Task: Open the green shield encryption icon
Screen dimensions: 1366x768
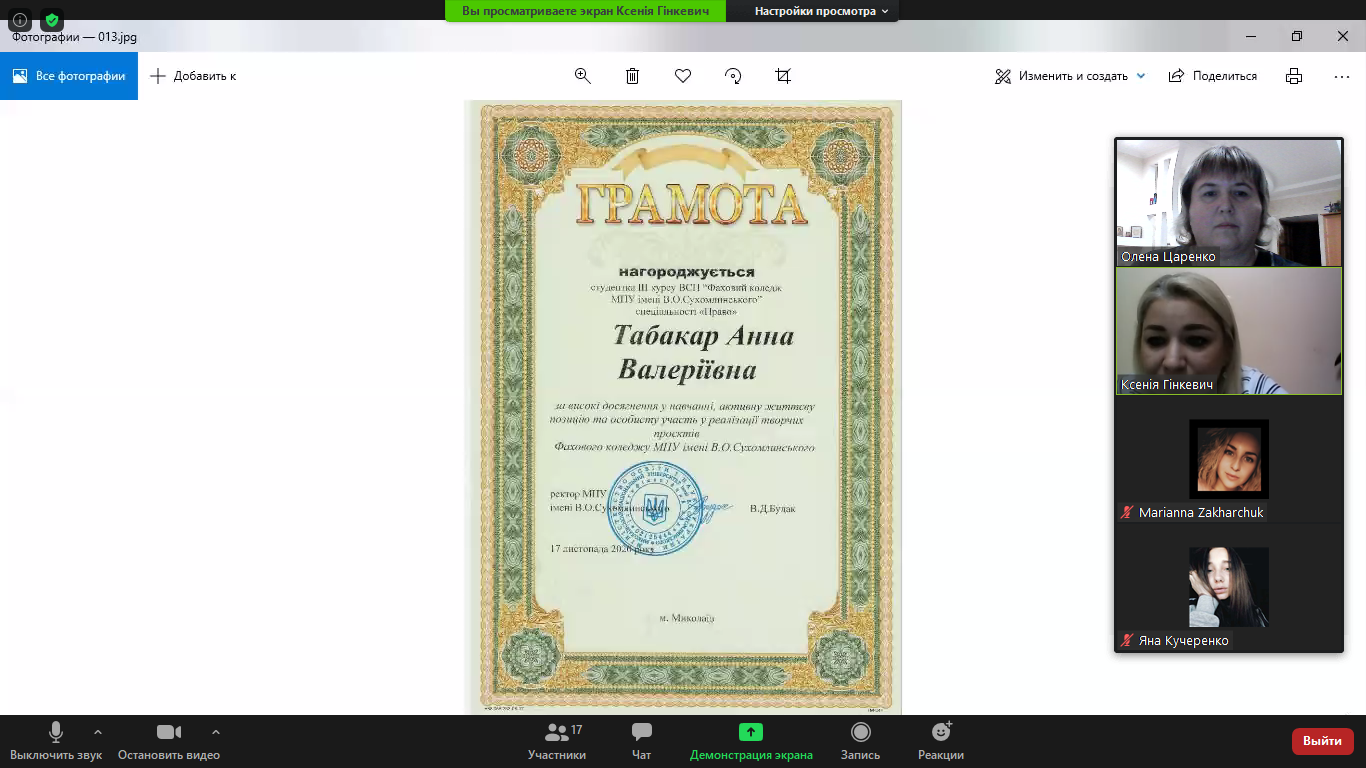Action: 51,20
